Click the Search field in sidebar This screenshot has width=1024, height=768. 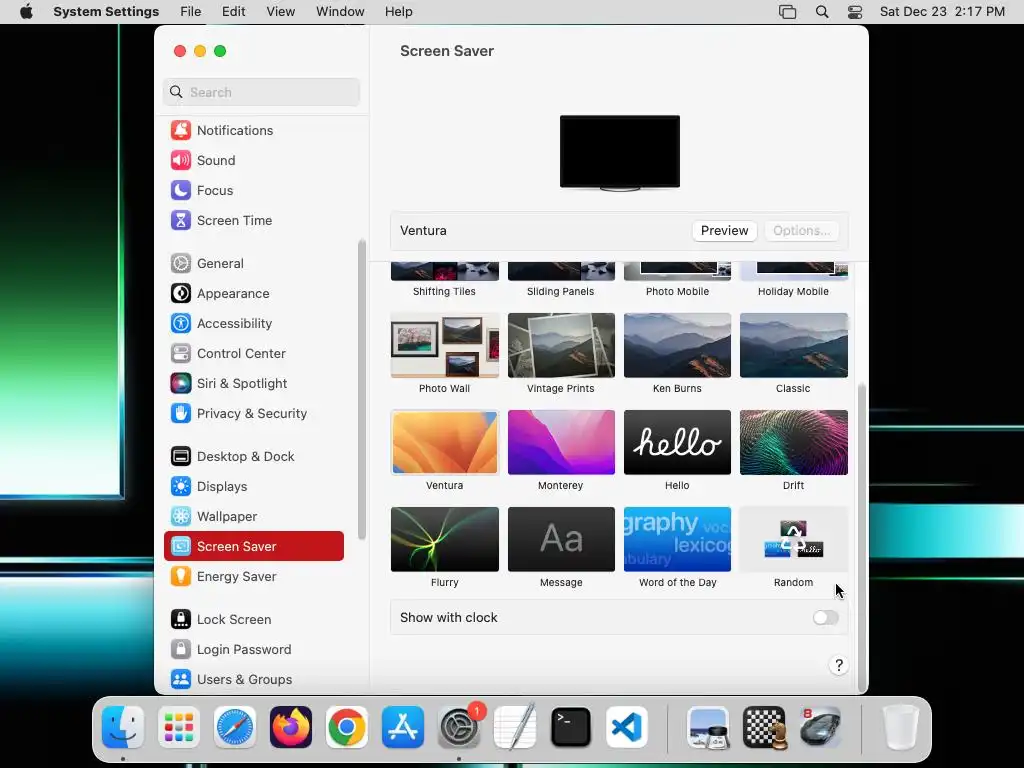[x=261, y=92]
